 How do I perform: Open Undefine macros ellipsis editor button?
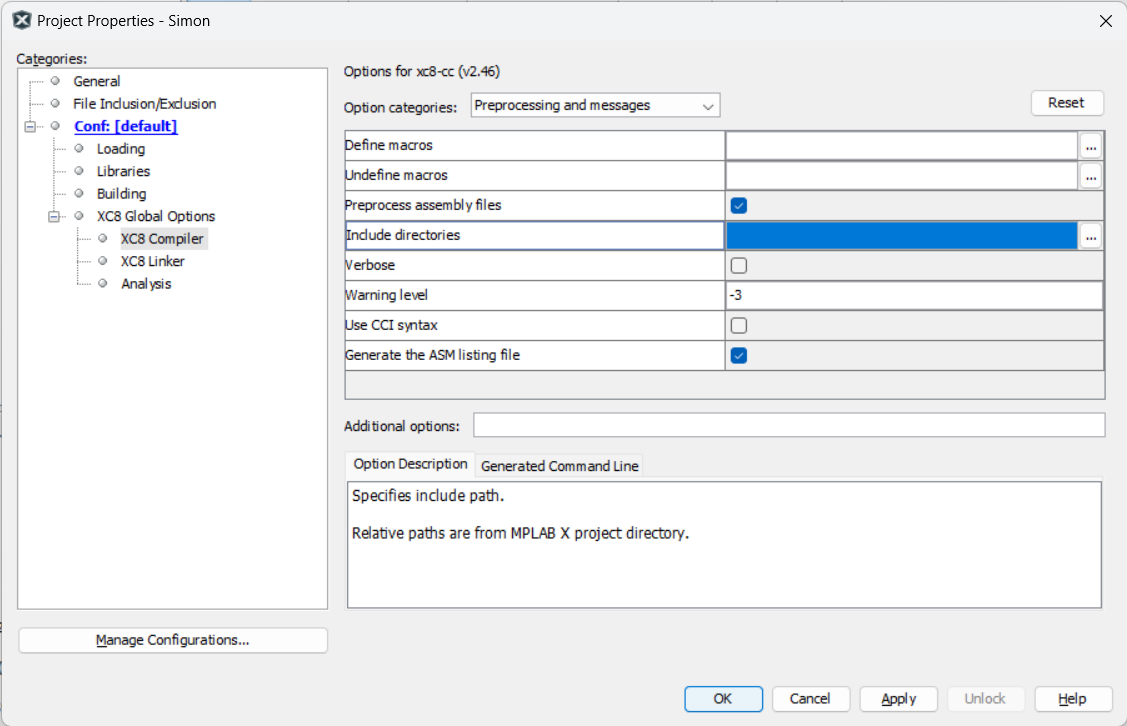tap(1091, 175)
